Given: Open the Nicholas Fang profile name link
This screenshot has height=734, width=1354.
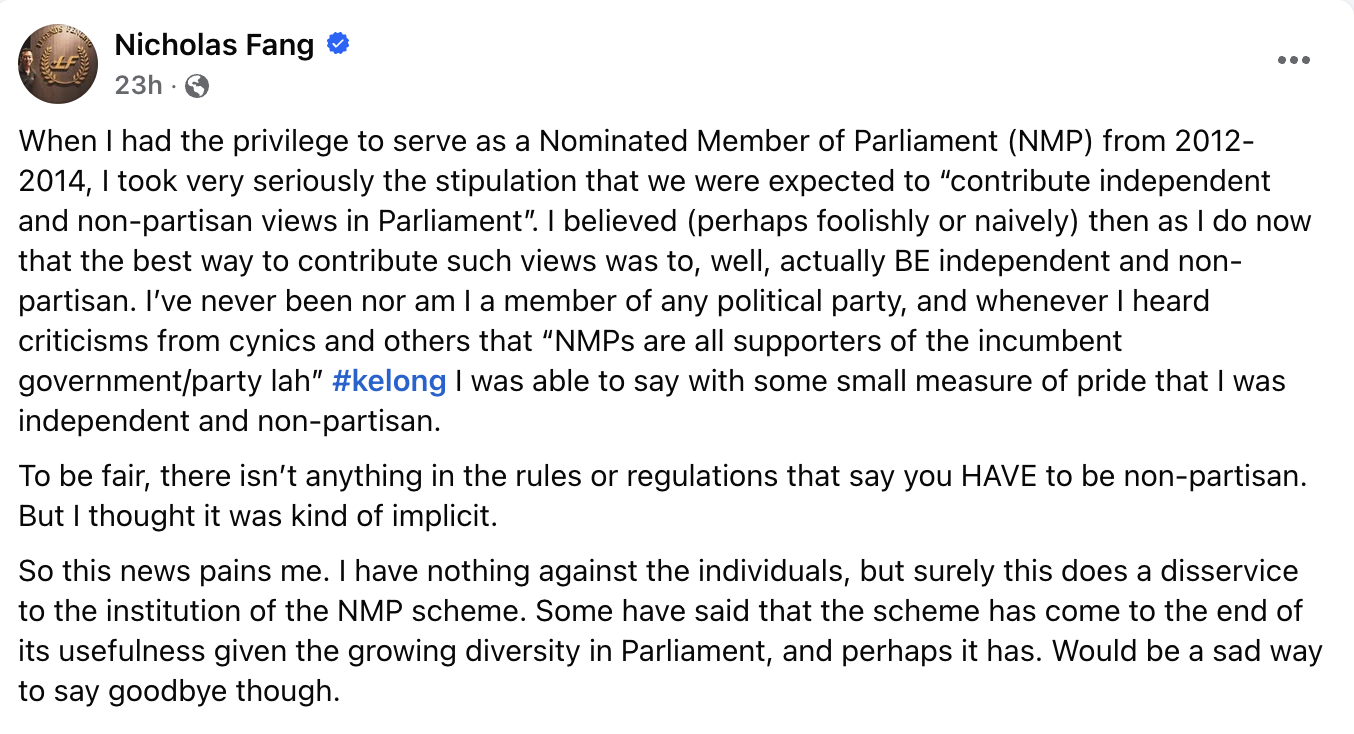Looking at the screenshot, I should tap(215, 45).
